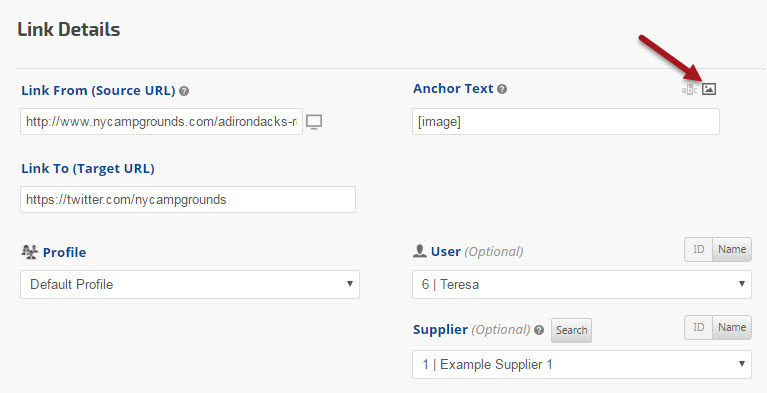Select the abc text anchor icon
The width and height of the screenshot is (767, 393).
pyautogui.click(x=689, y=90)
